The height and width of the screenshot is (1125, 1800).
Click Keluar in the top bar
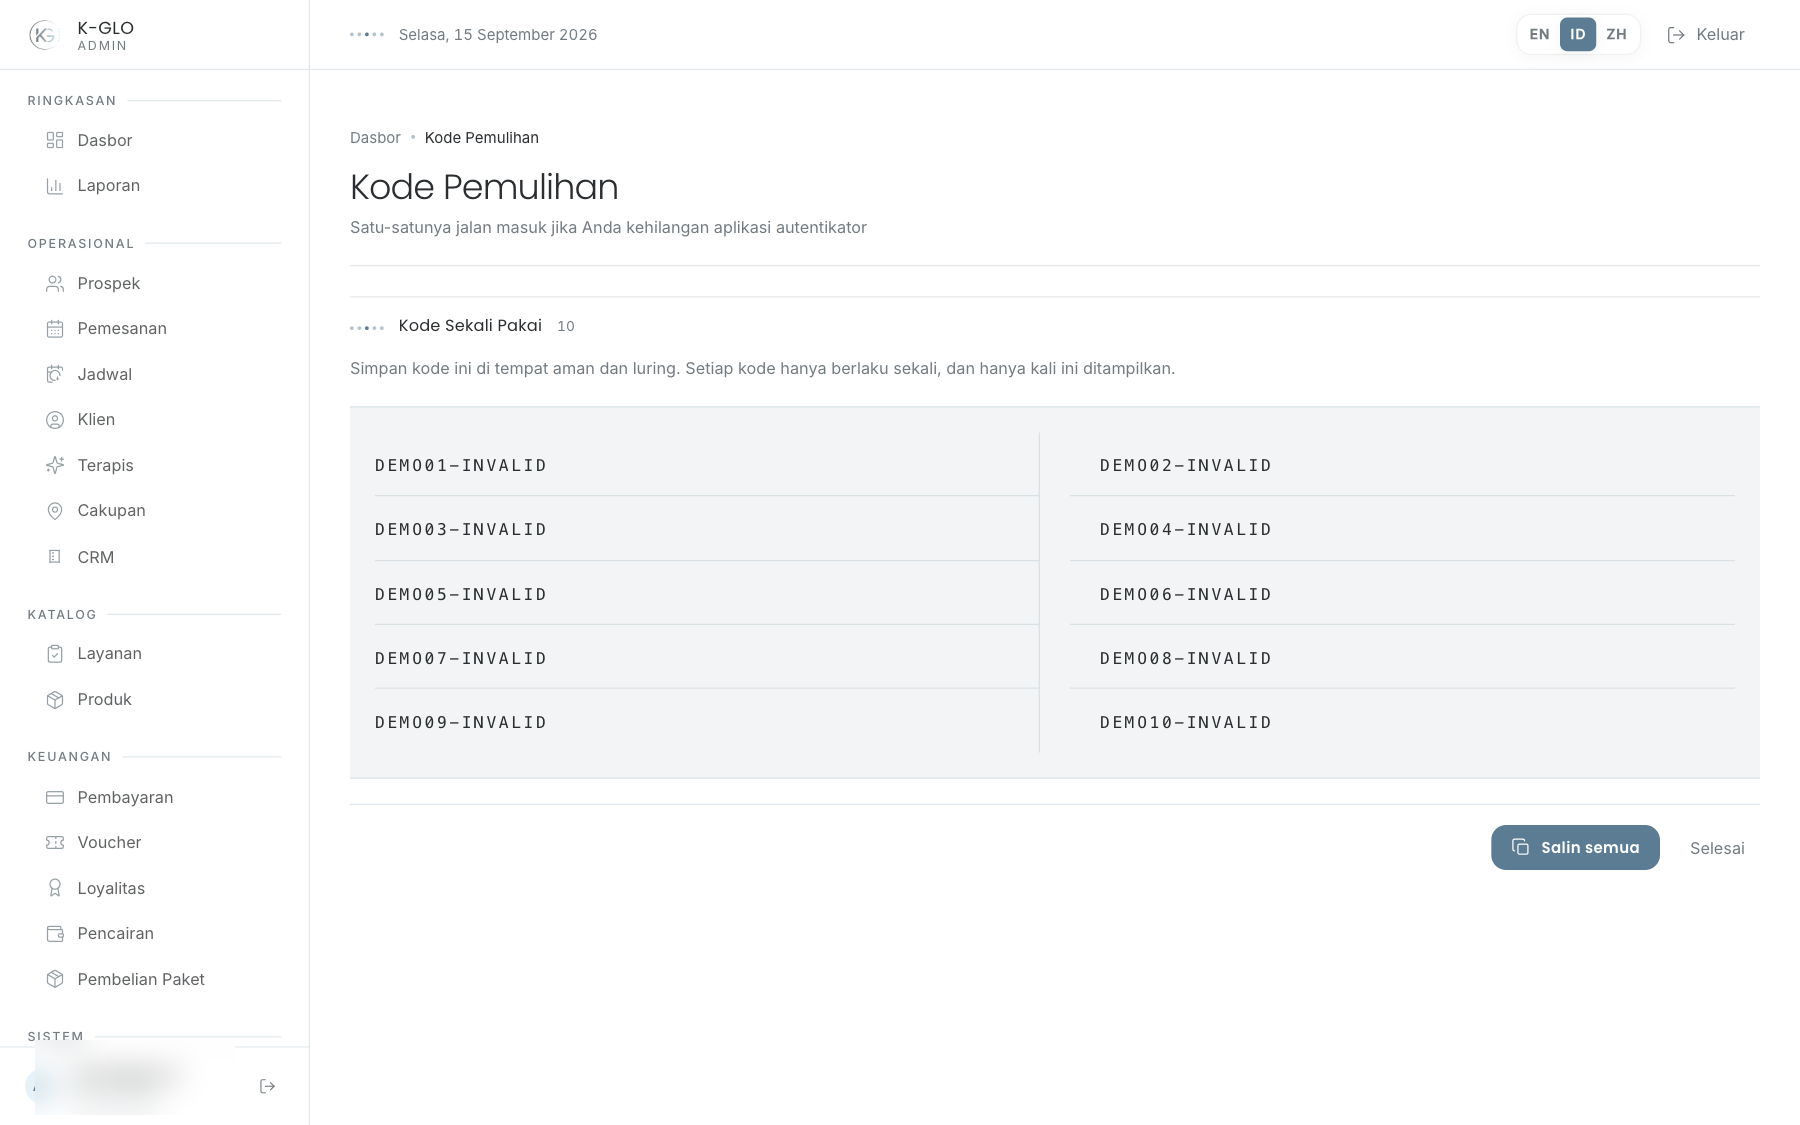tap(1706, 34)
